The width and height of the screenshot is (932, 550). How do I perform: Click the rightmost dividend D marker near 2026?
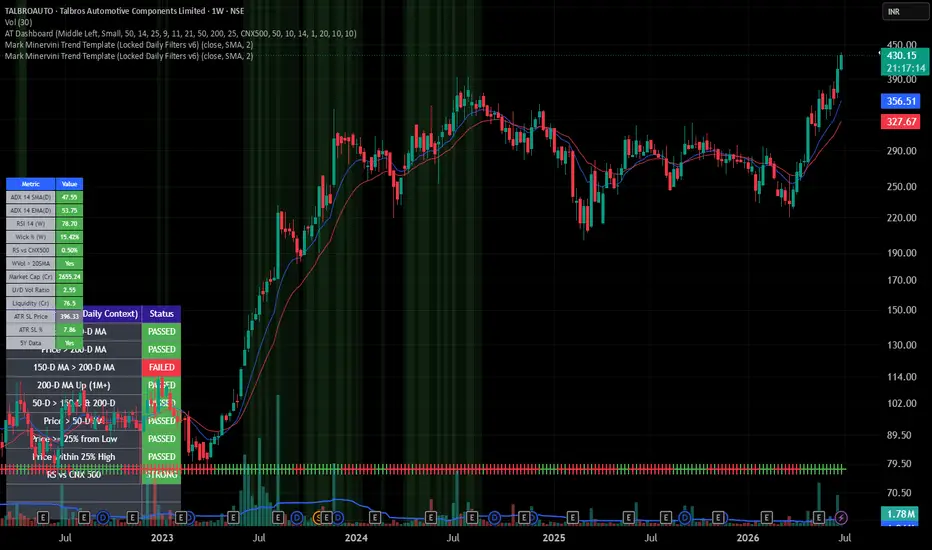click(x=685, y=518)
